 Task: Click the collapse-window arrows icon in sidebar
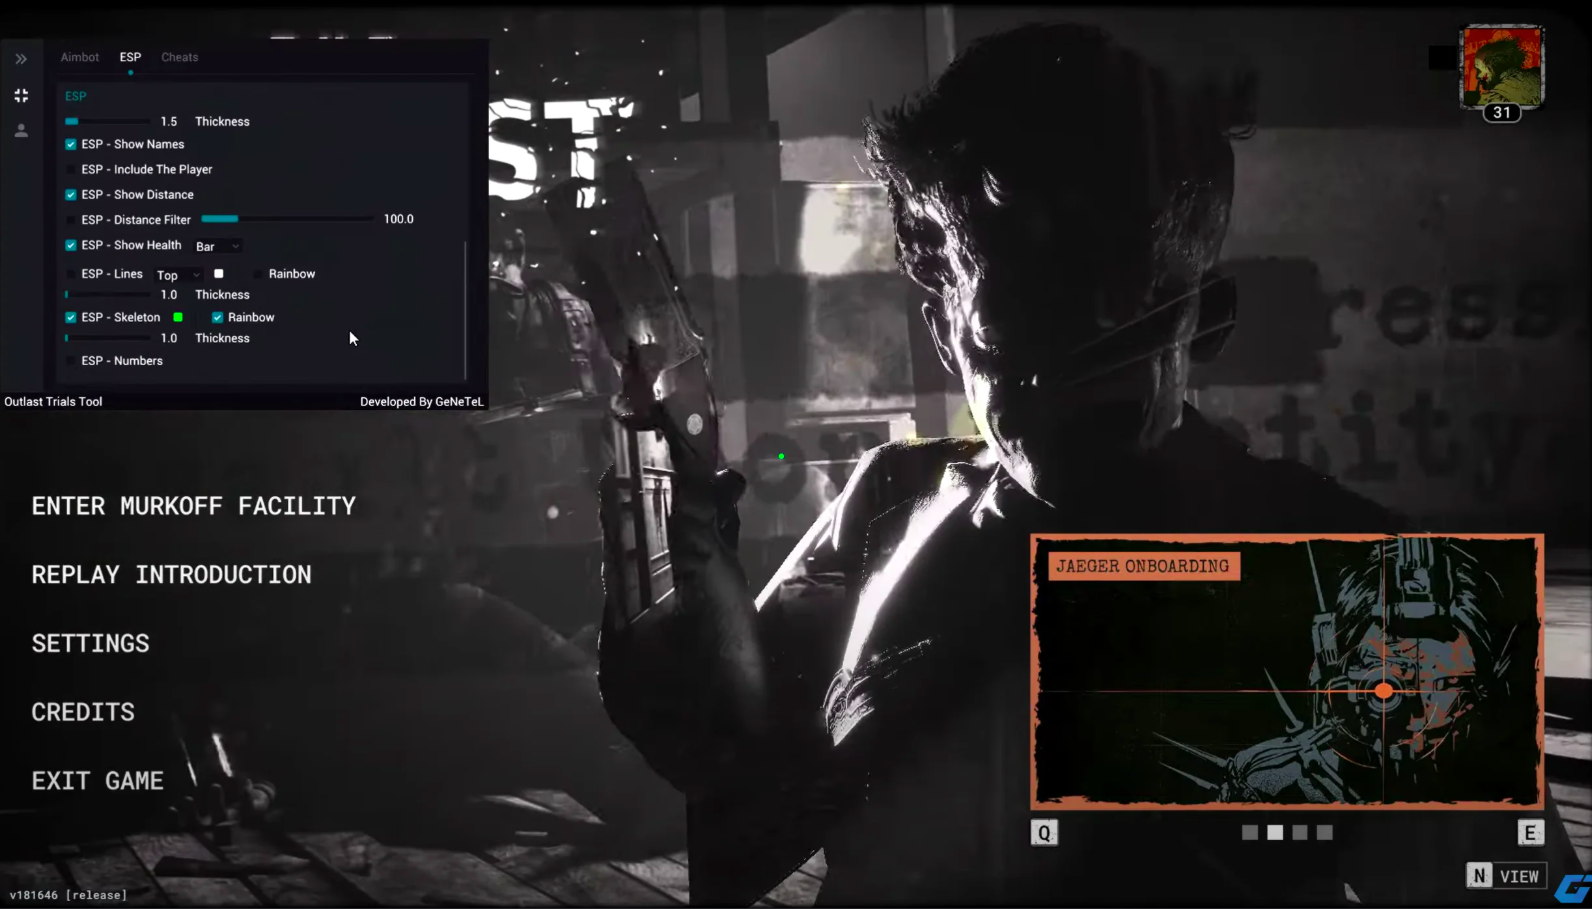[x=21, y=95]
